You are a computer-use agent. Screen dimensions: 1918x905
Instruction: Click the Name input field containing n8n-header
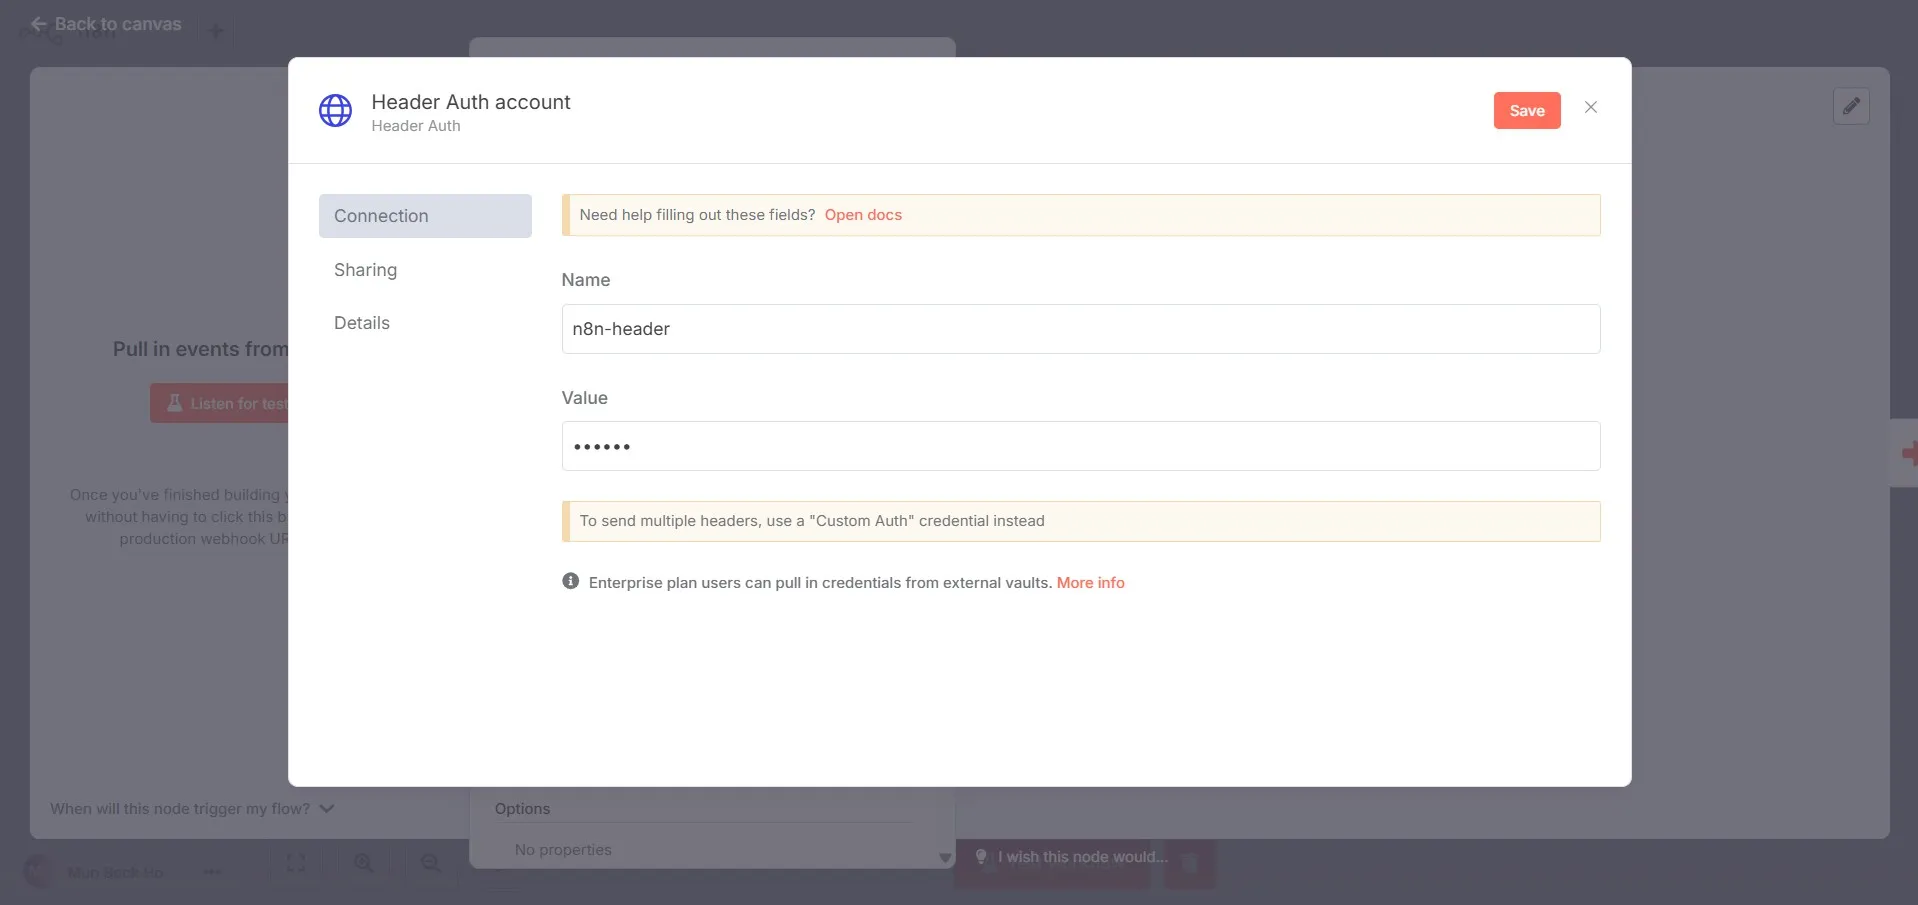click(1080, 329)
